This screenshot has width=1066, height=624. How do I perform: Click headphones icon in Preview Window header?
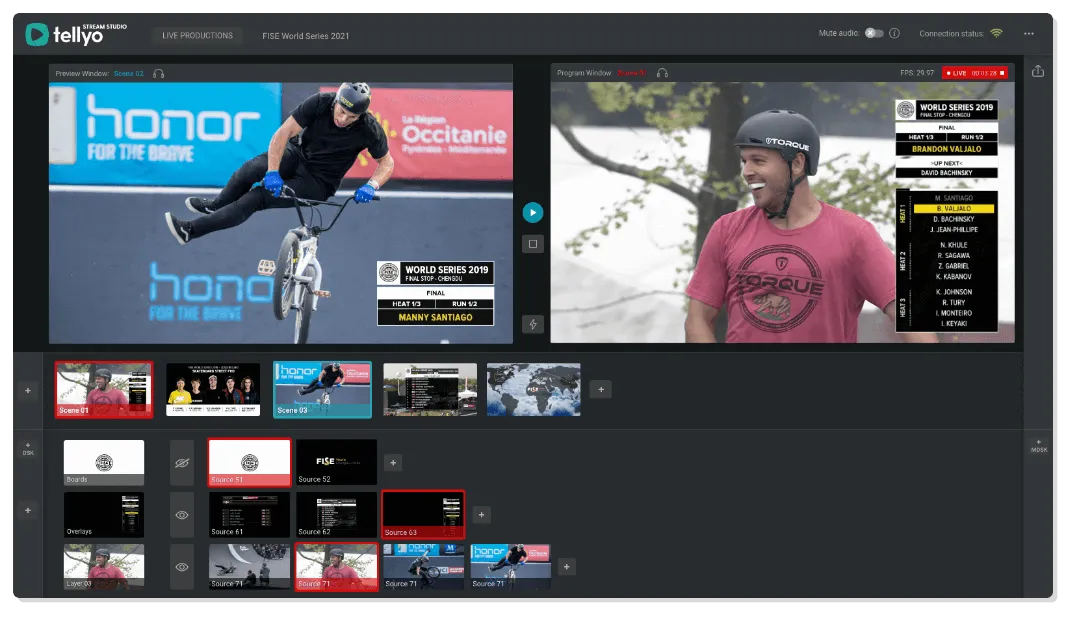159,73
